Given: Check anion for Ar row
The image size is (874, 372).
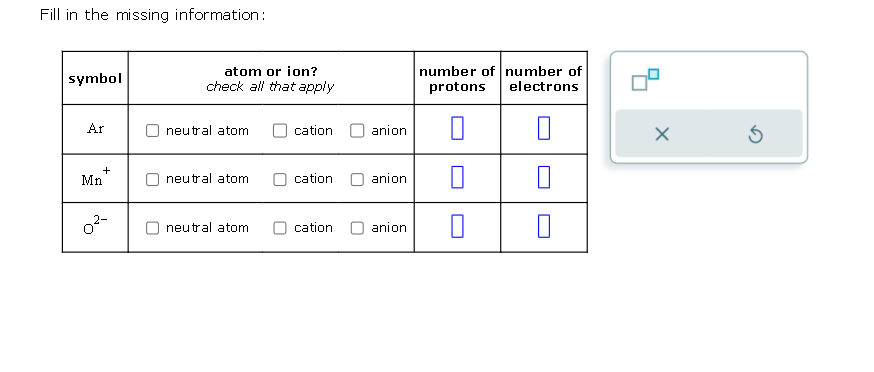Looking at the screenshot, I should click(x=357, y=131).
